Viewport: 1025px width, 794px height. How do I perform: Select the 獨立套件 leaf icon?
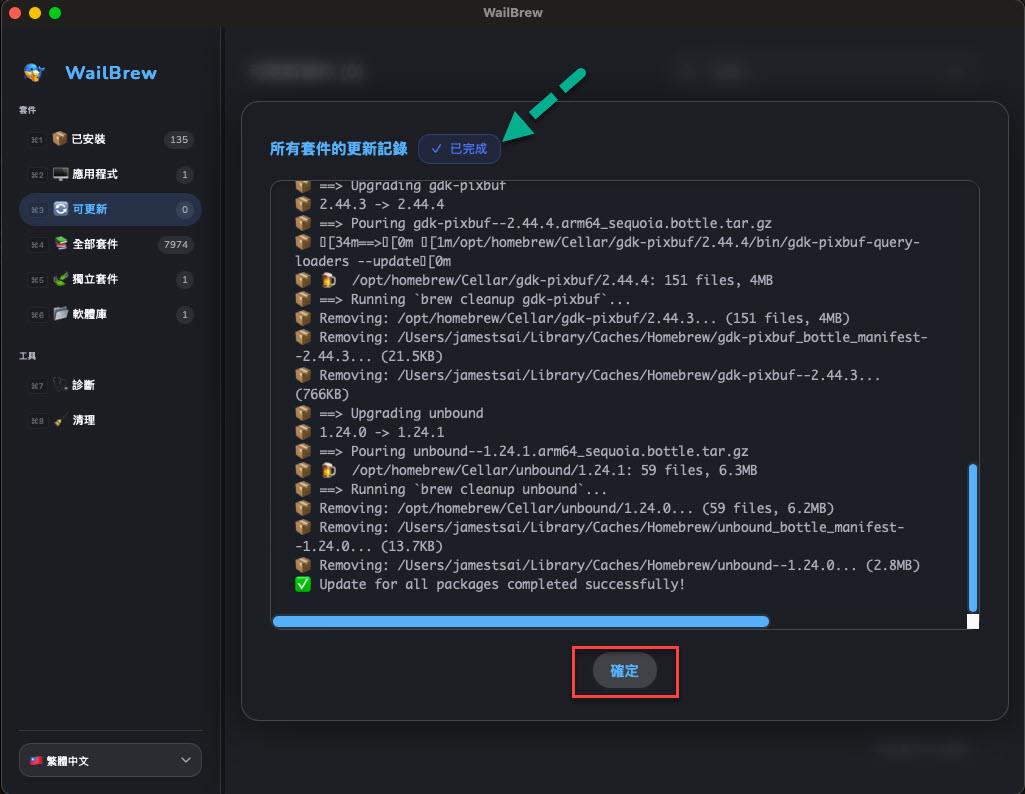[x=60, y=279]
